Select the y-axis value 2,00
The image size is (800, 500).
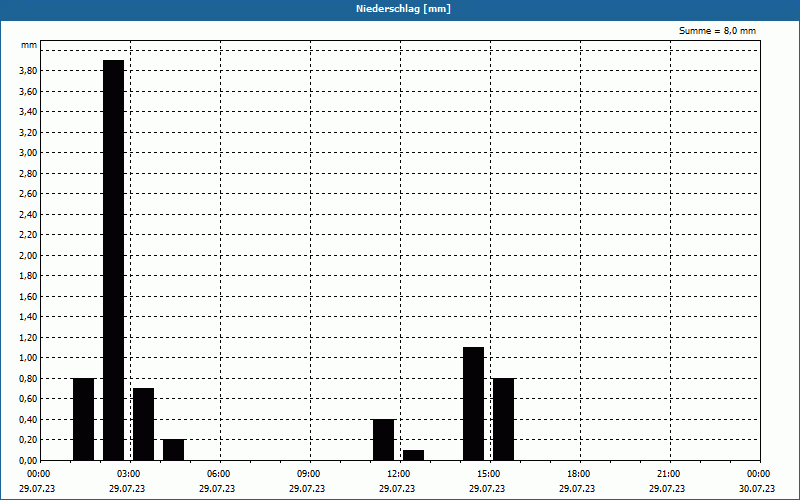pyautogui.click(x=28, y=256)
